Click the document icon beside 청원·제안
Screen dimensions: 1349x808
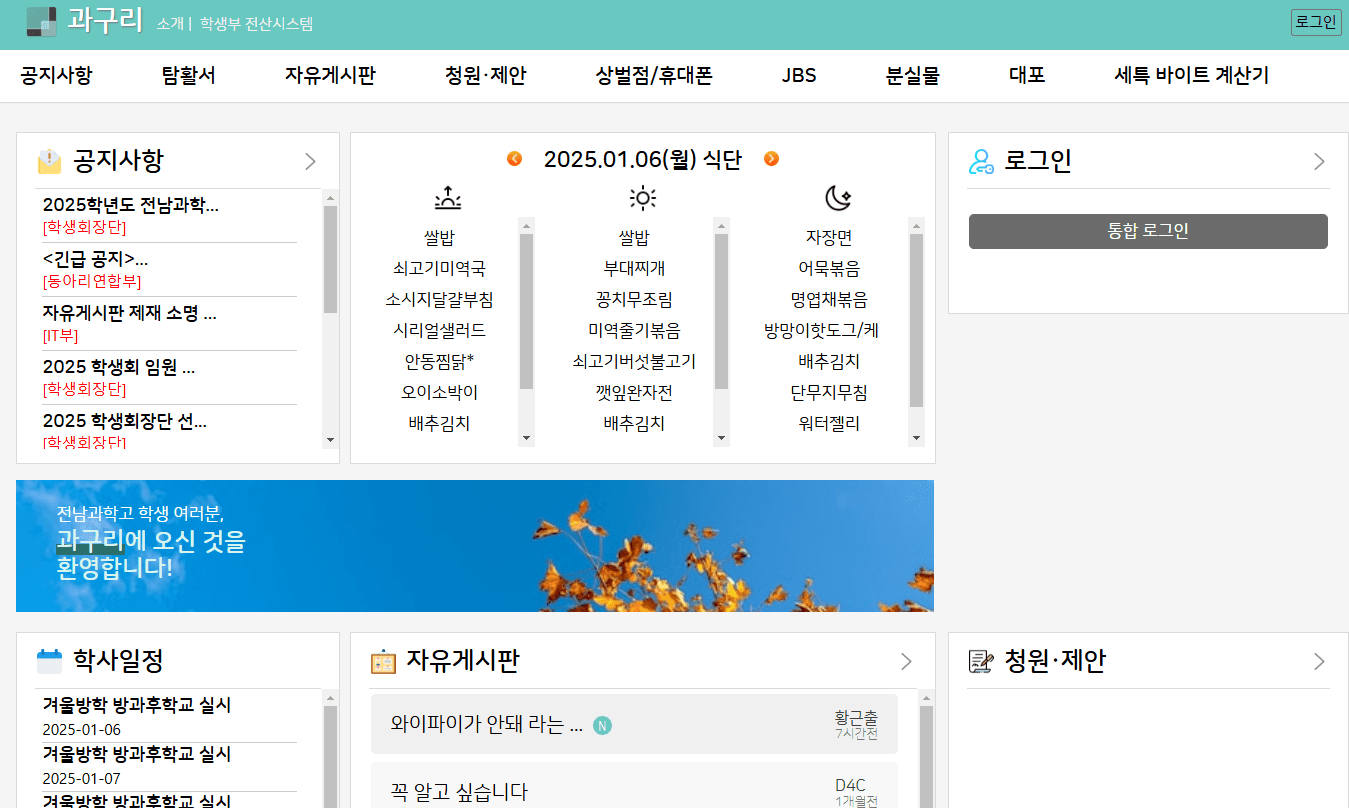click(981, 661)
